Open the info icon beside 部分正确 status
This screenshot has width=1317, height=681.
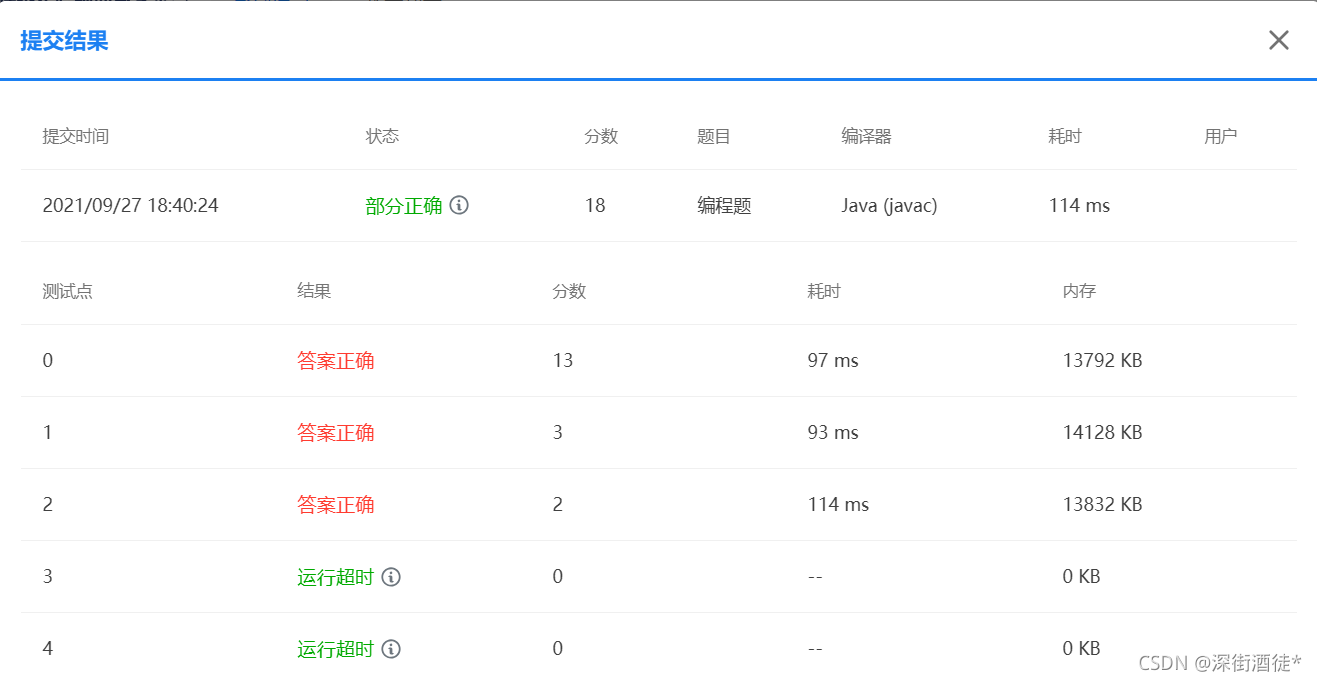coord(459,205)
